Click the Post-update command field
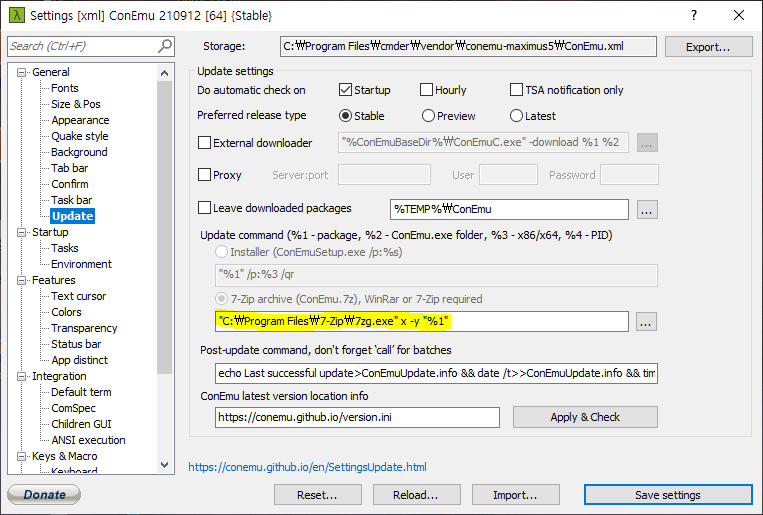 [436, 373]
